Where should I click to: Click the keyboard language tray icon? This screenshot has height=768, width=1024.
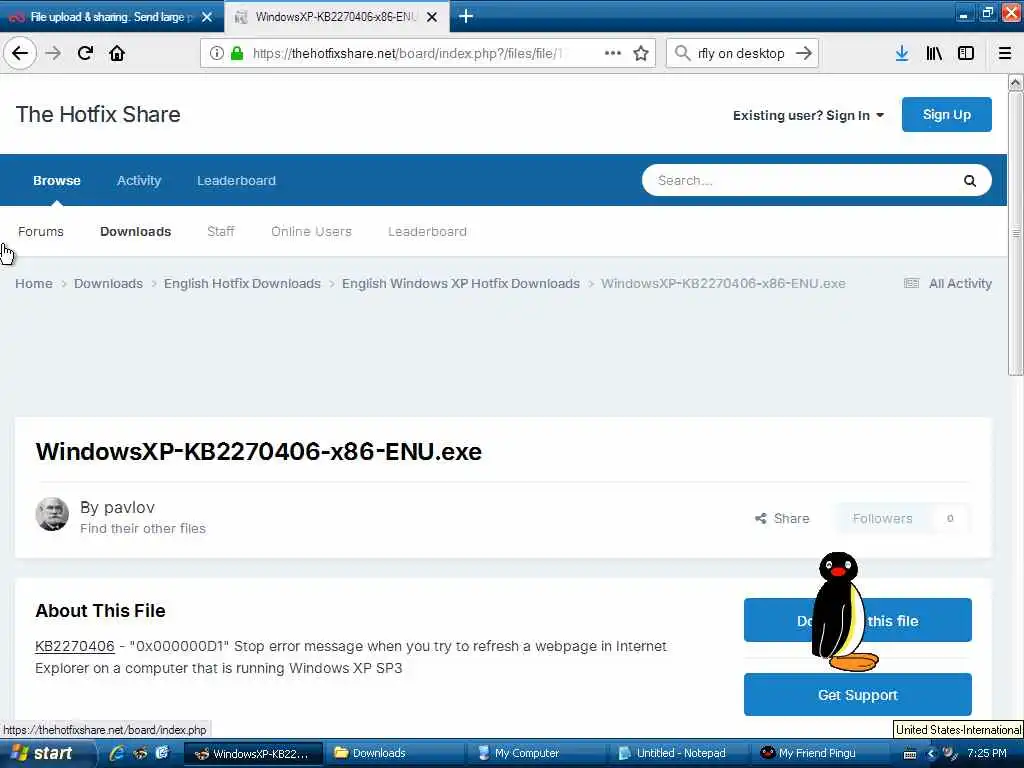(x=910, y=754)
